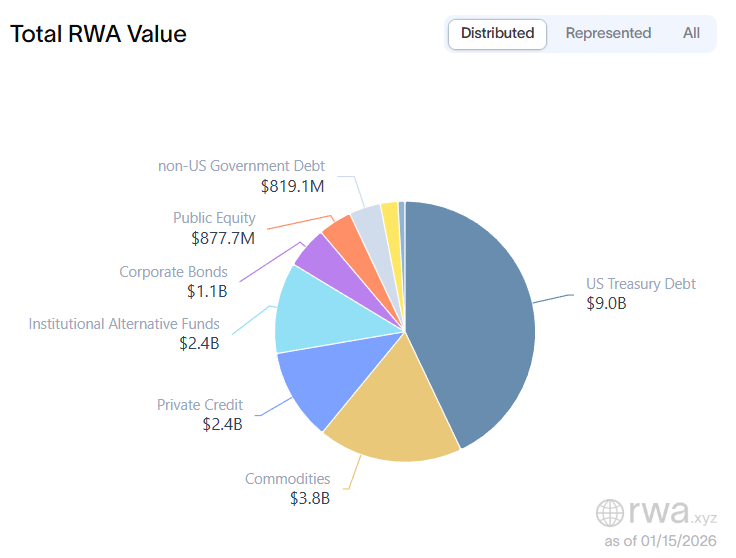Select the Distributed view toggle
This screenshot has height=558, width=736.
point(497,33)
